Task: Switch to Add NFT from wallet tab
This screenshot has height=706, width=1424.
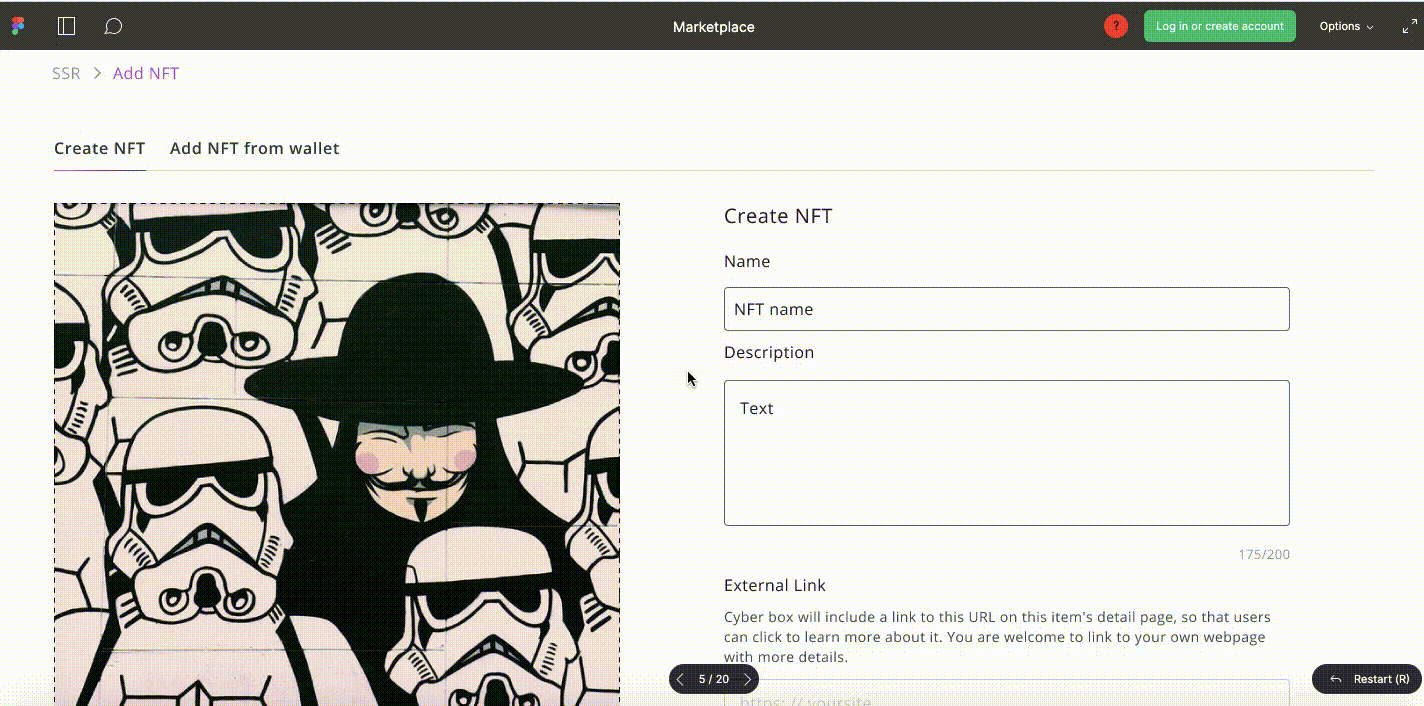Action: (x=255, y=148)
